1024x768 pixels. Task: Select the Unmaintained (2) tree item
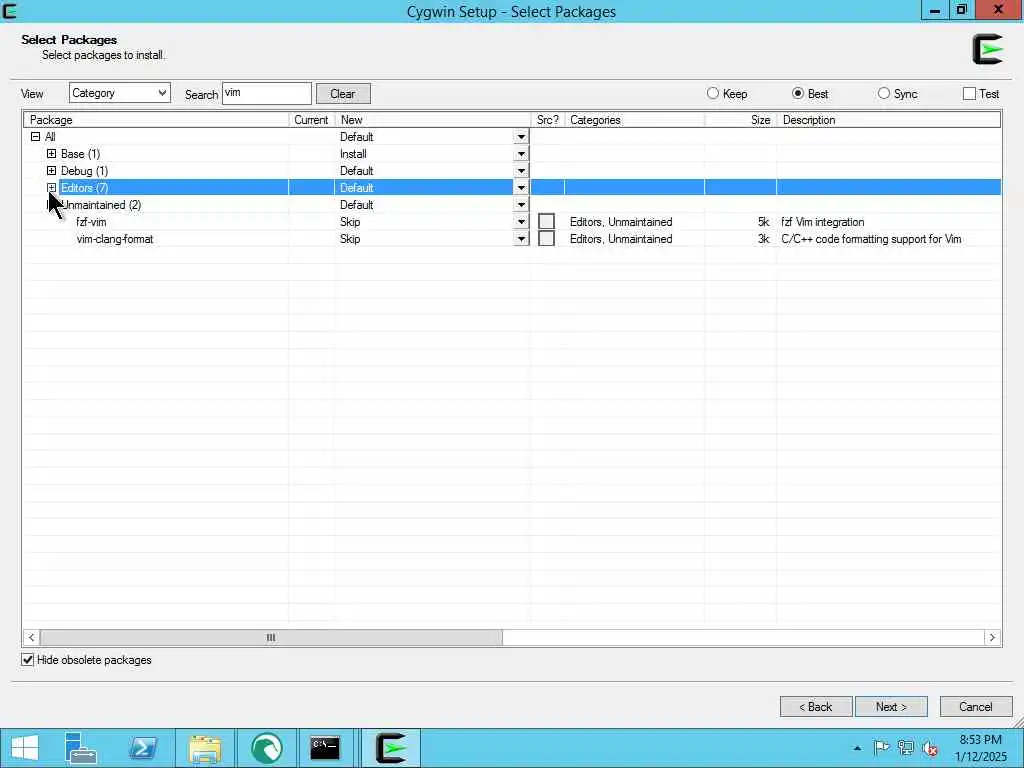[x=101, y=205]
